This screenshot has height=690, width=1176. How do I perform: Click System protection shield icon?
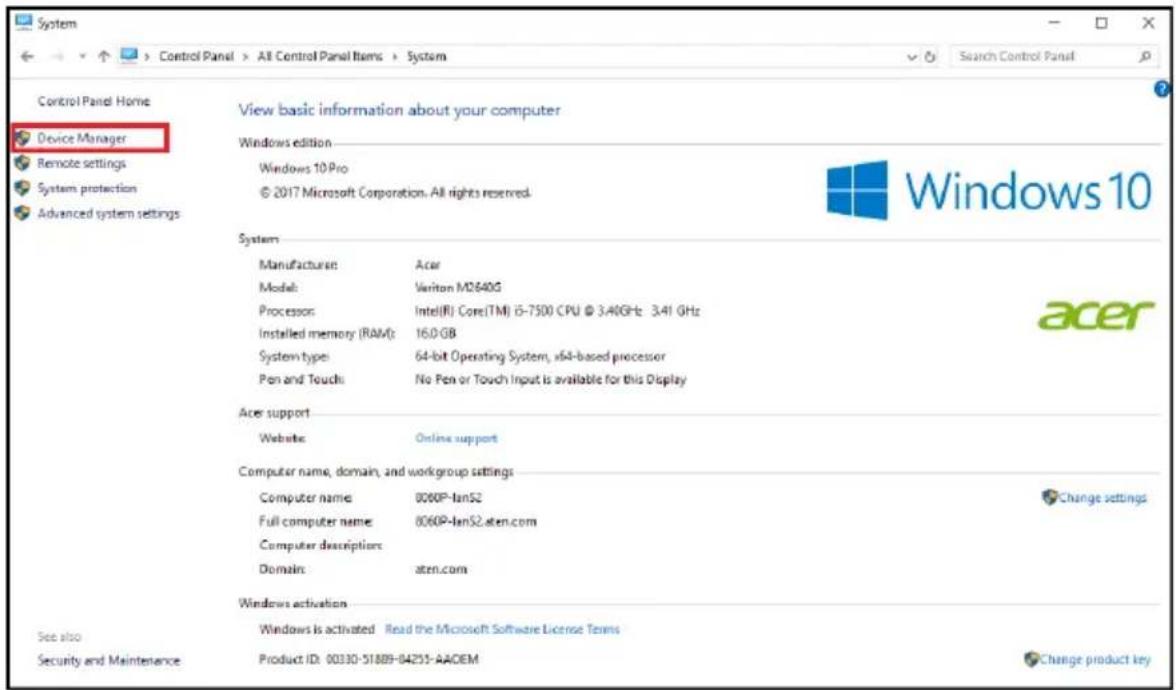pyautogui.click(x=22, y=188)
